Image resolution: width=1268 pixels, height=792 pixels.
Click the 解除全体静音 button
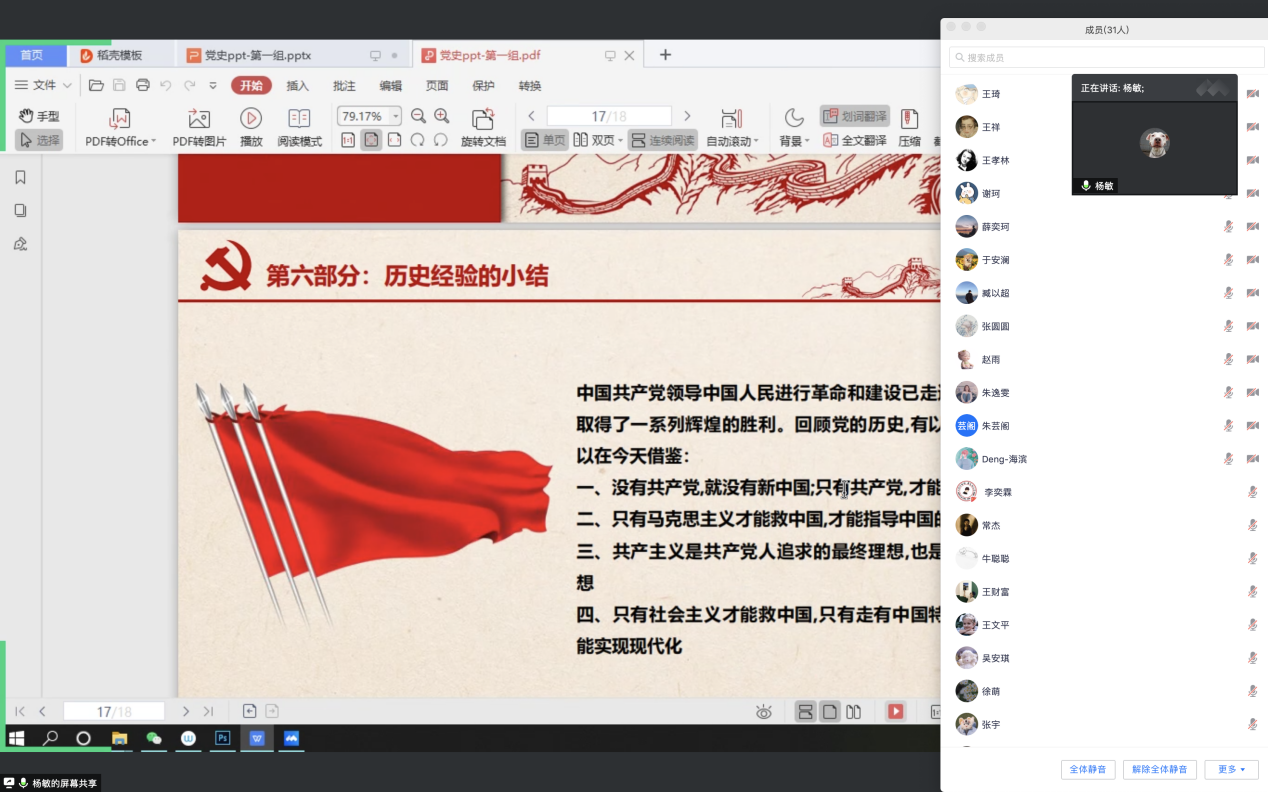coord(1159,769)
